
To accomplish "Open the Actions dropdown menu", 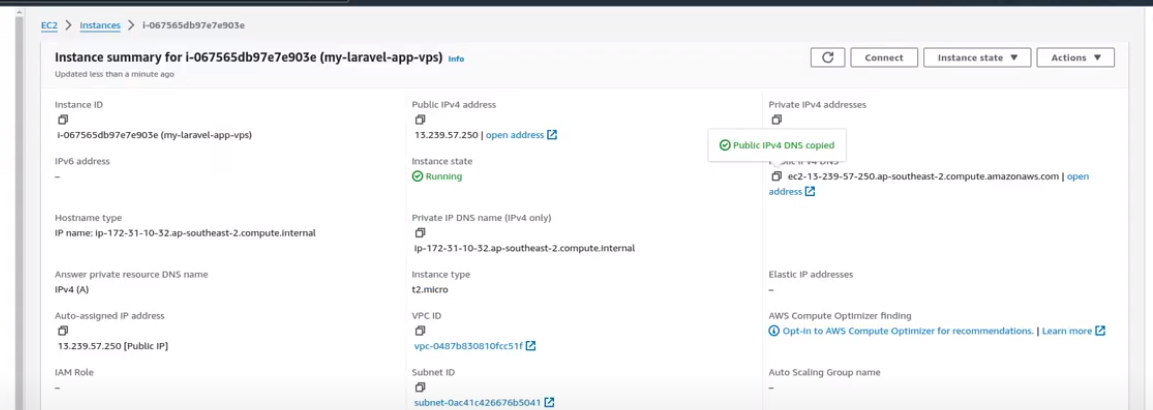I will pos(1076,58).
